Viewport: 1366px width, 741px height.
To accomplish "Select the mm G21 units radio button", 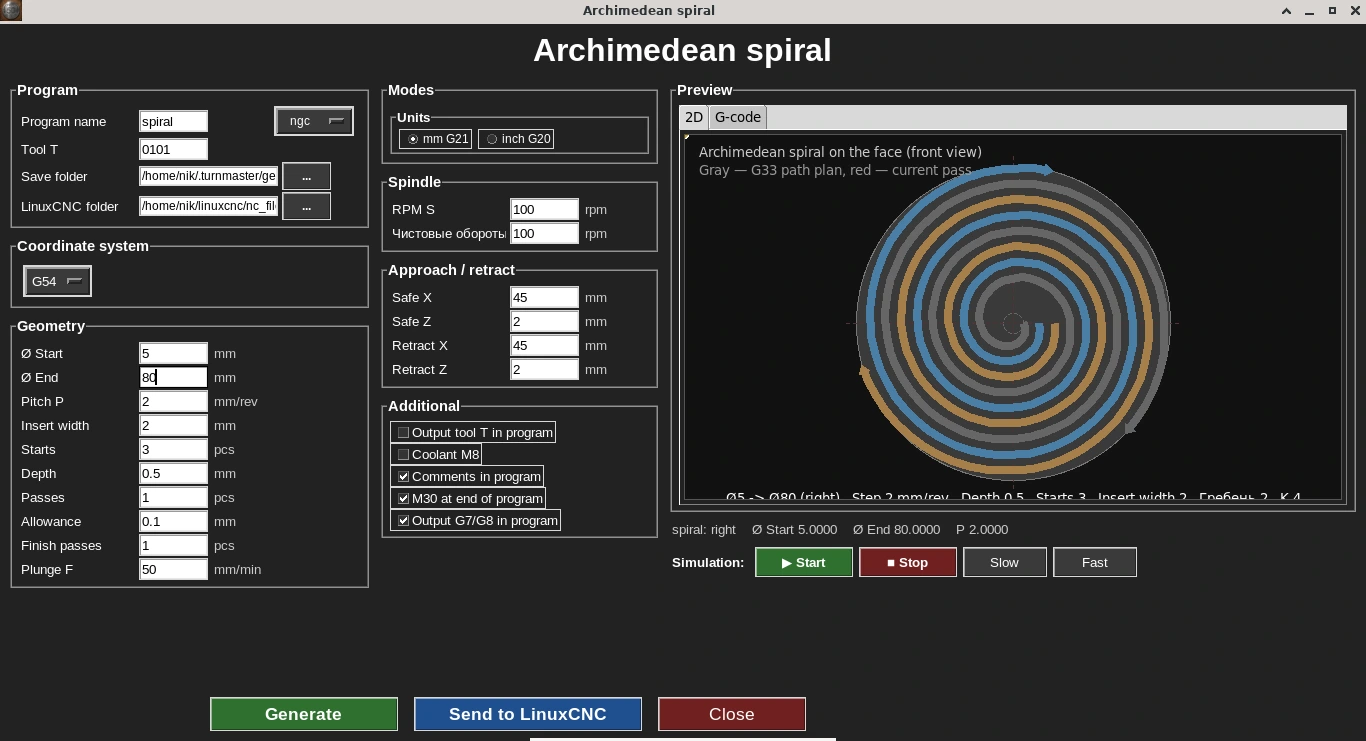I will pyautogui.click(x=435, y=139).
